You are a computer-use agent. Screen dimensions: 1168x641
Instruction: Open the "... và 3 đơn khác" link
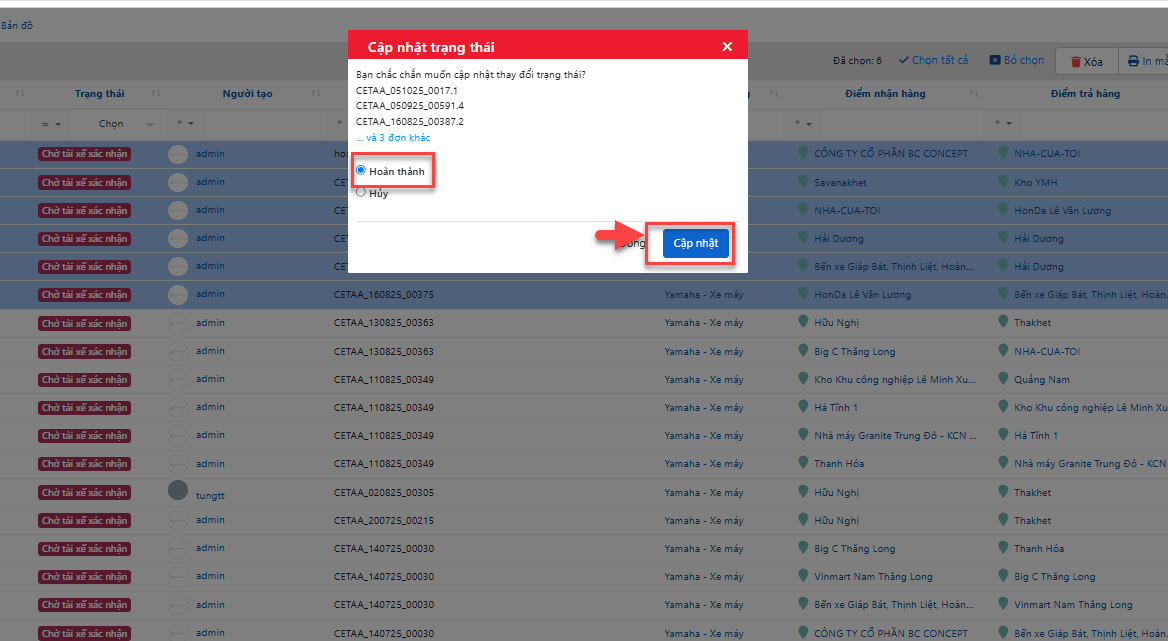(x=393, y=138)
